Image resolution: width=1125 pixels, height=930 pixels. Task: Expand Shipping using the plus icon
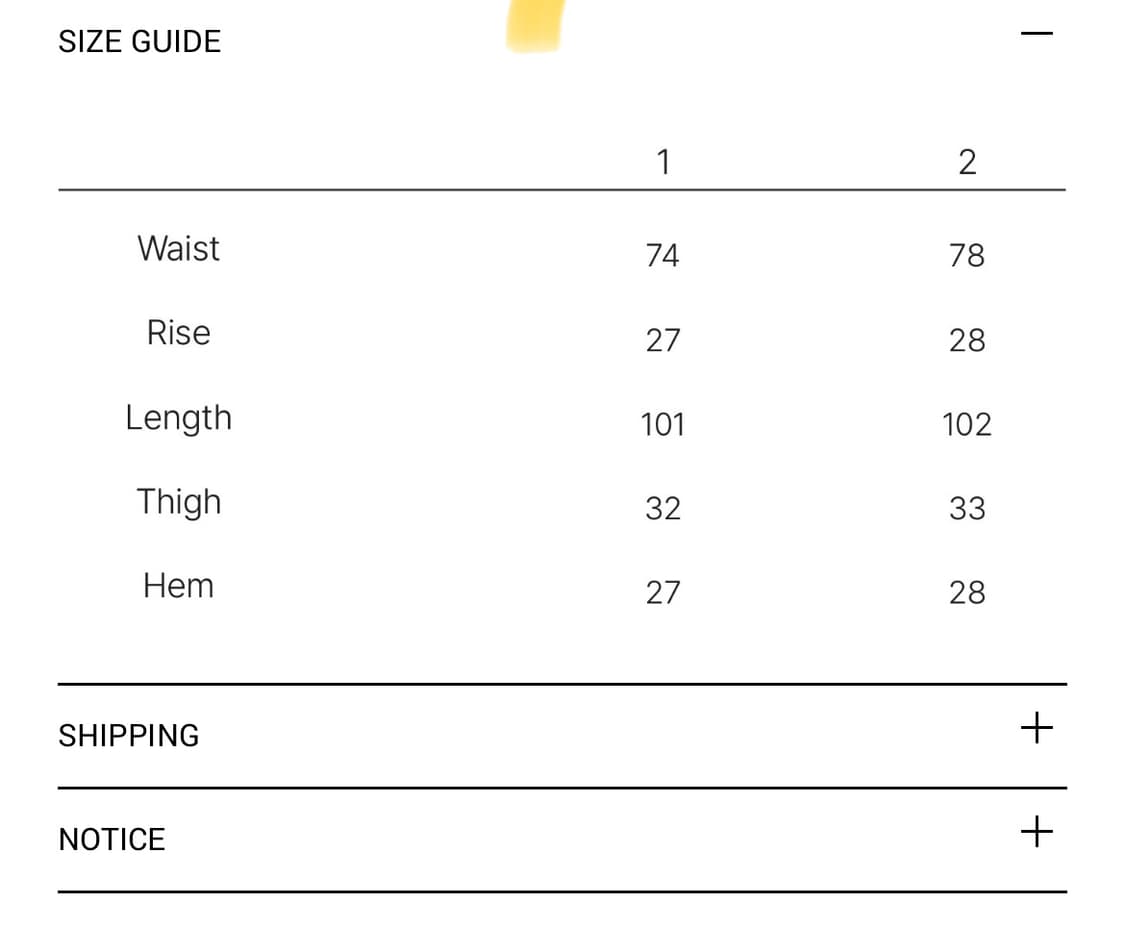(x=1036, y=728)
